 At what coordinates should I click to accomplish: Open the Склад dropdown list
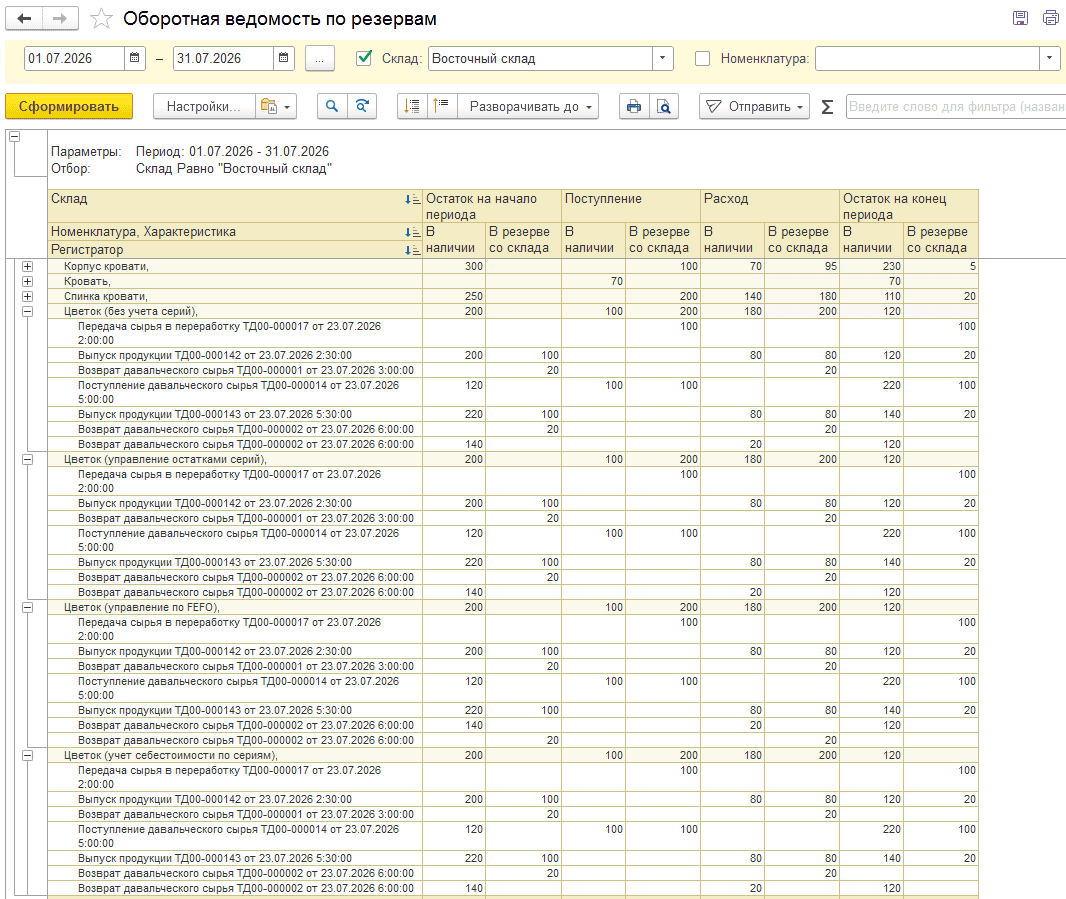pos(662,58)
